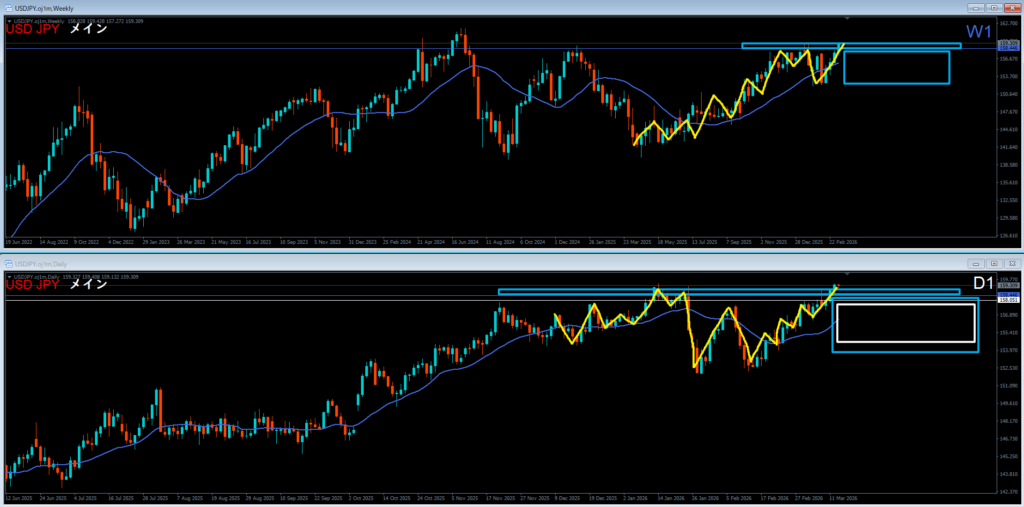Click 1 Dec 2024 on Weekly time axis
Image resolution: width=1024 pixels, height=507 pixels.
[568, 241]
